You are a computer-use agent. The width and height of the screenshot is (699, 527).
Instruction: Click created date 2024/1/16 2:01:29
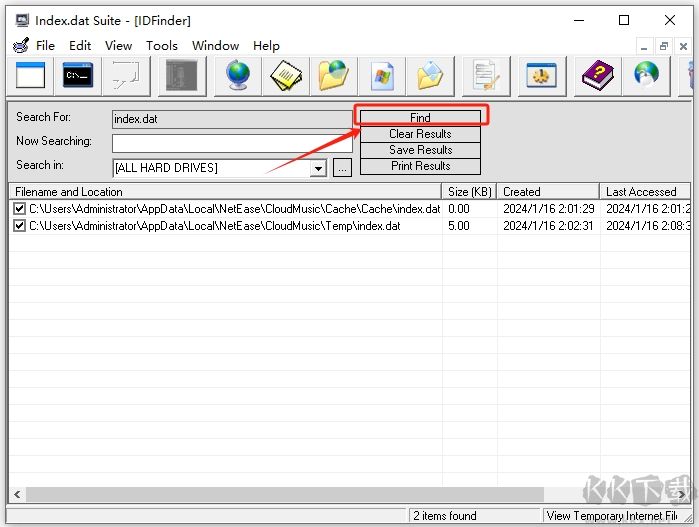click(x=549, y=209)
